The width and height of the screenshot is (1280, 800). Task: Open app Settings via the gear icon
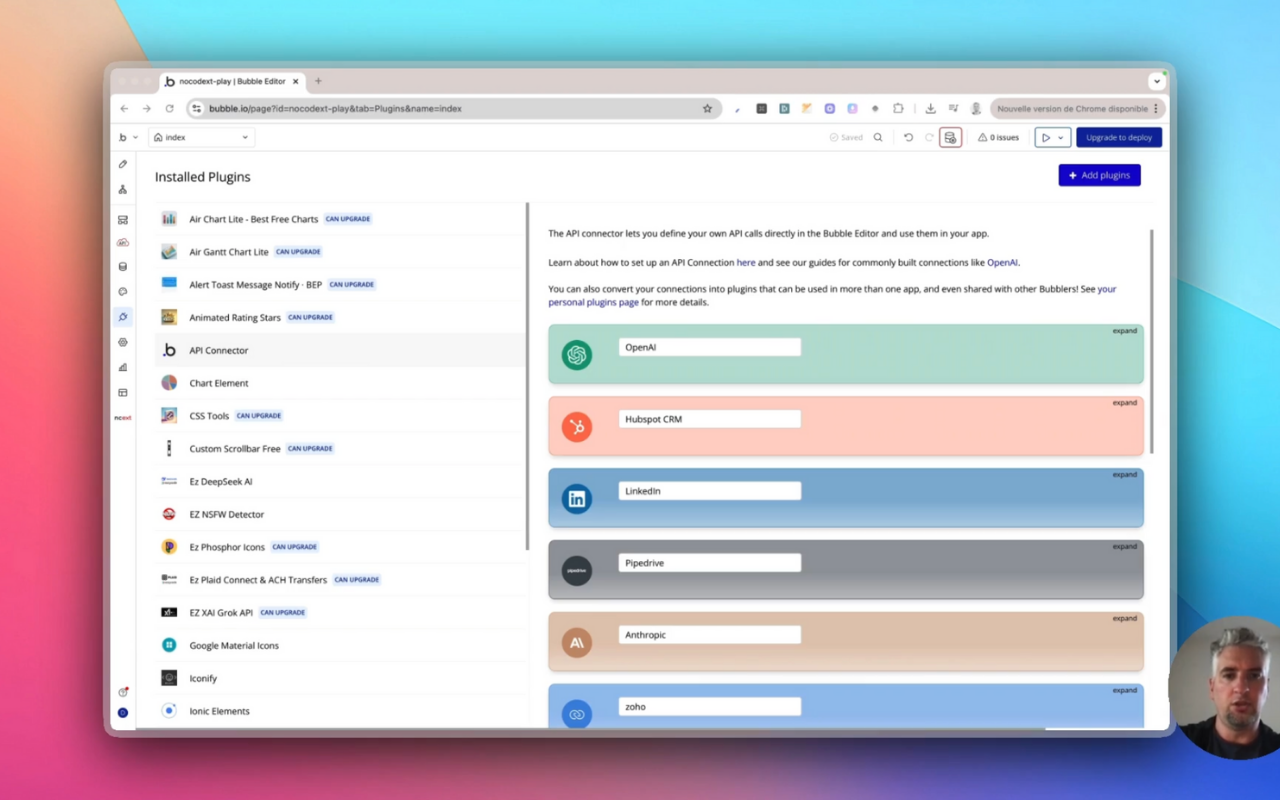pos(122,341)
